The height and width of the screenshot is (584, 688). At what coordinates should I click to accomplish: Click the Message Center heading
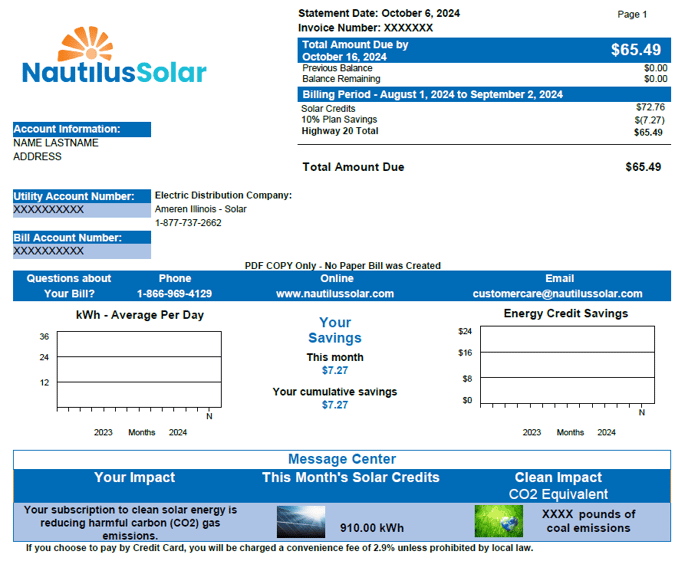[x=342, y=459]
